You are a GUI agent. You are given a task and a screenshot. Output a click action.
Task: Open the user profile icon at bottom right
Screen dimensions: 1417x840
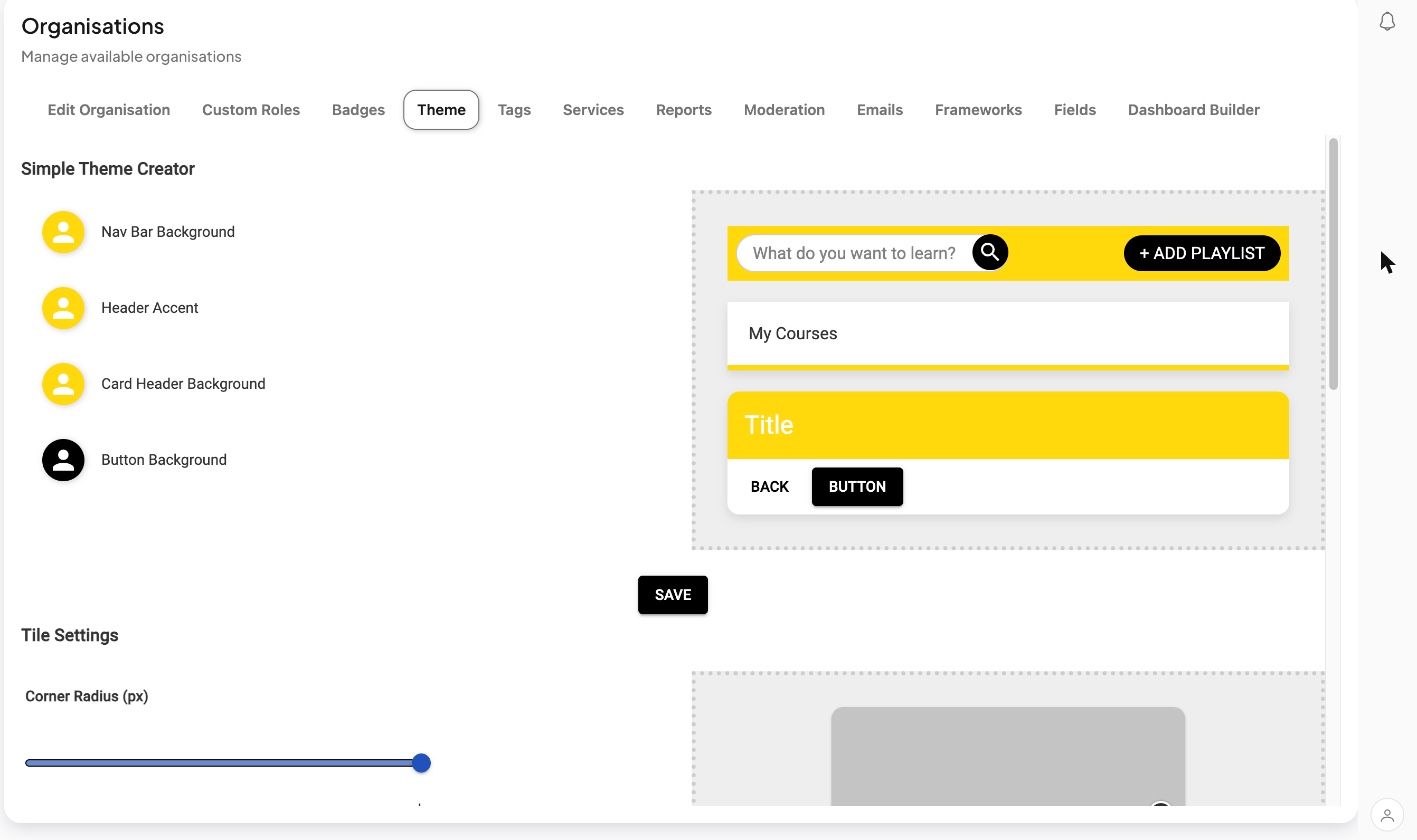point(1387,815)
